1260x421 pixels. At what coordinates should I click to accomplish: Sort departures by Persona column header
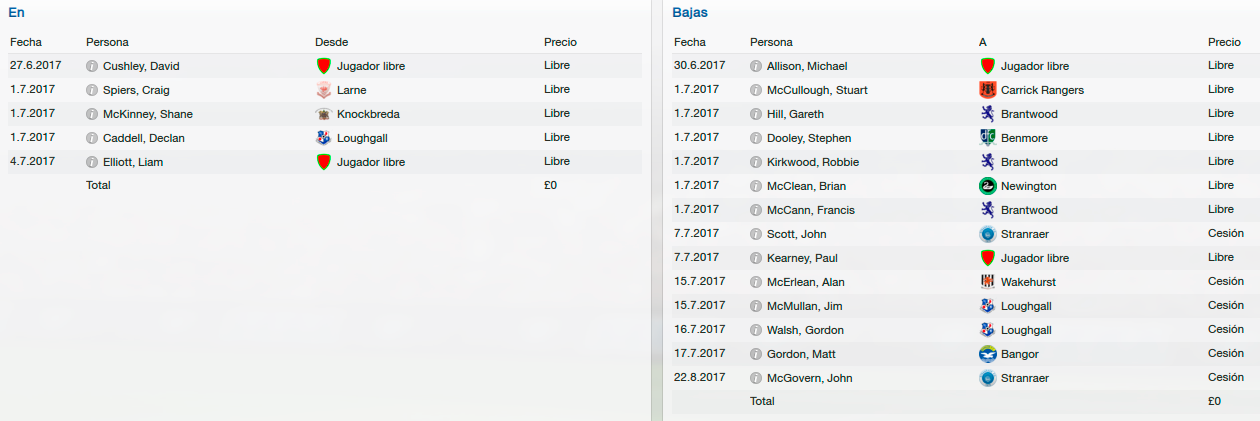coord(771,42)
